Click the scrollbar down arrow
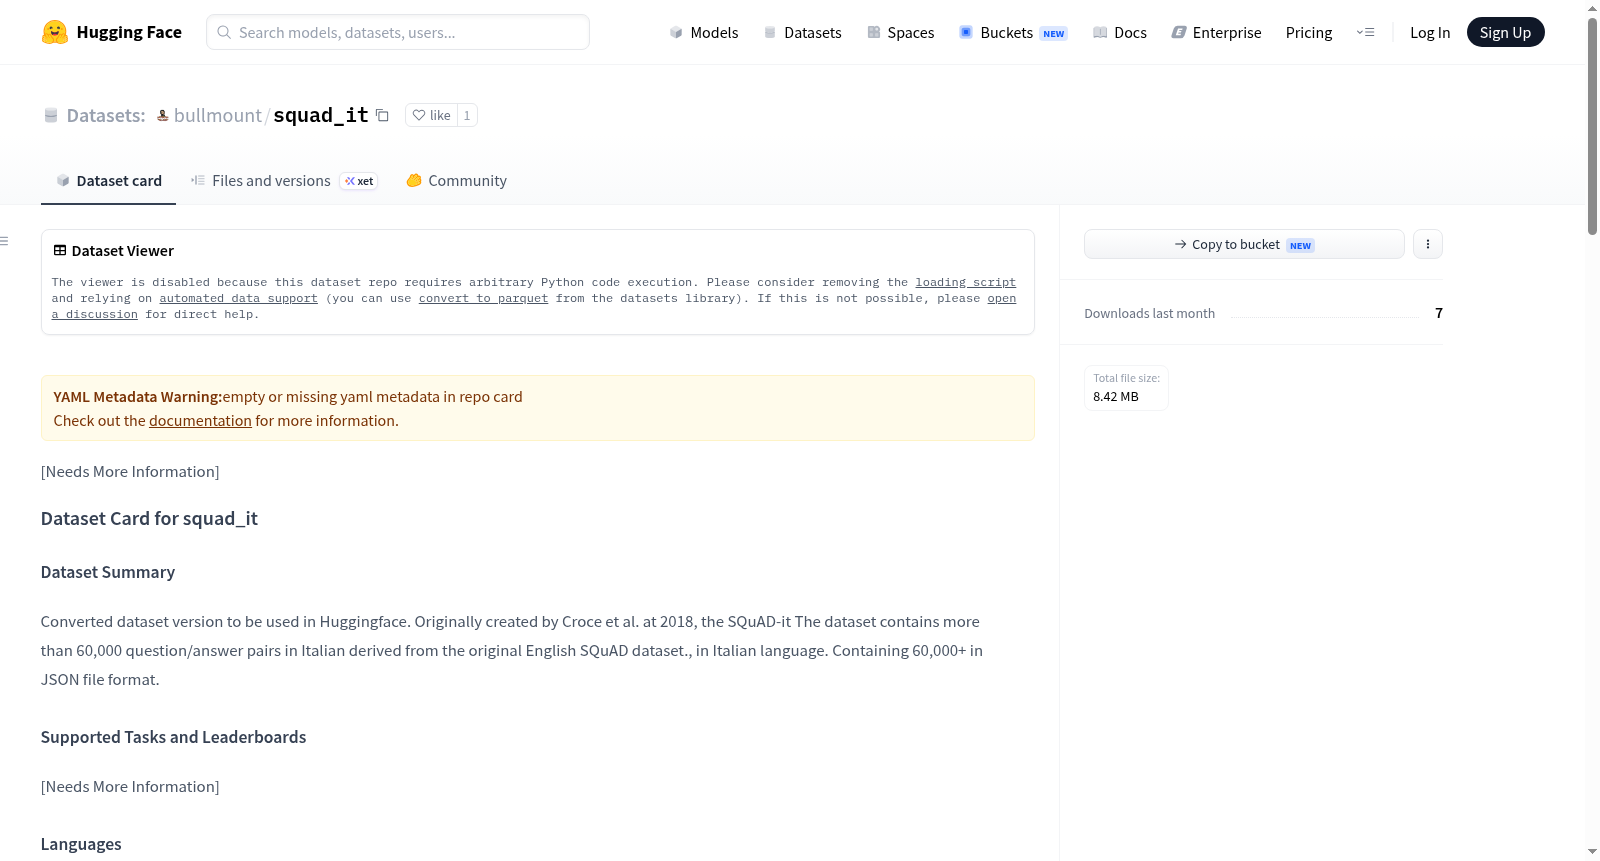 click(x=1592, y=852)
